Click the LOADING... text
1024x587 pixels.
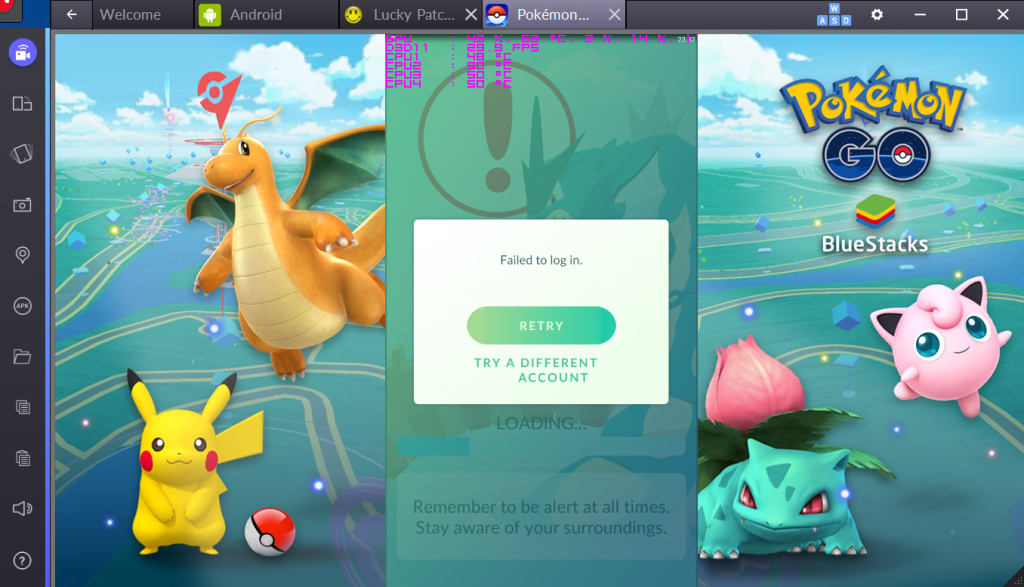point(541,423)
